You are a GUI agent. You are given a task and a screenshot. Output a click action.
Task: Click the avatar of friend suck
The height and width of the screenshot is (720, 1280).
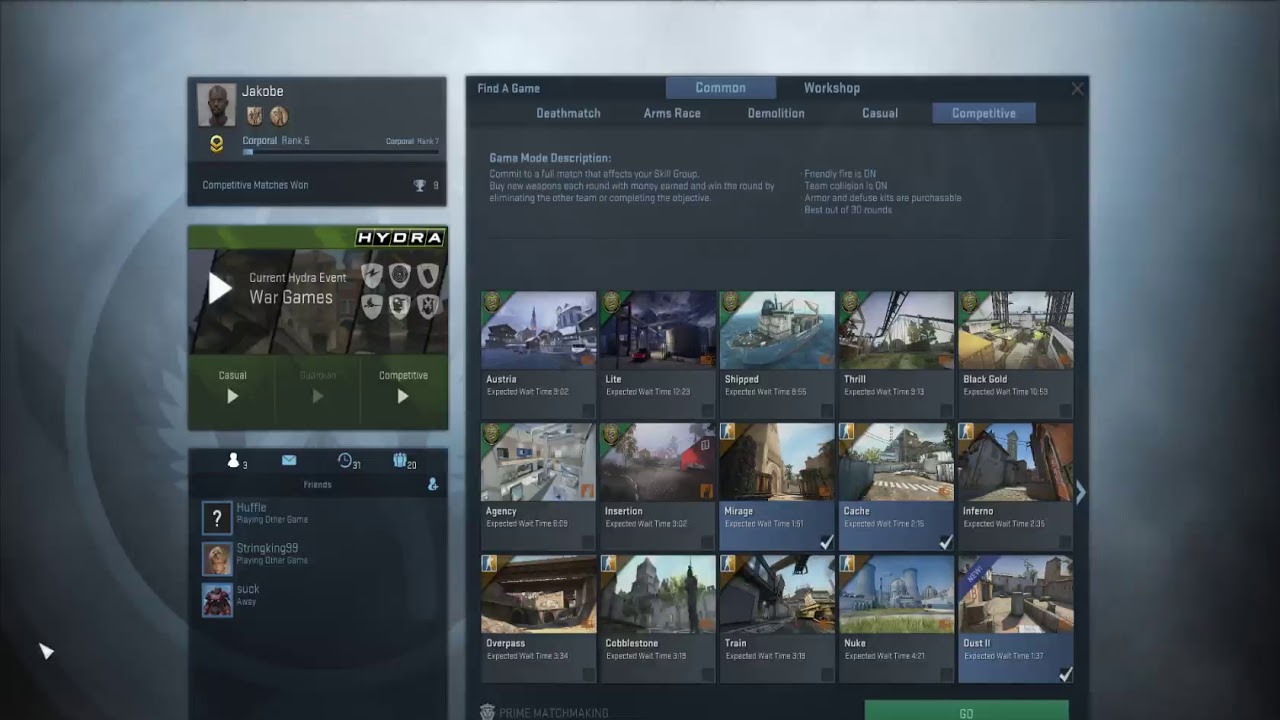(x=217, y=600)
